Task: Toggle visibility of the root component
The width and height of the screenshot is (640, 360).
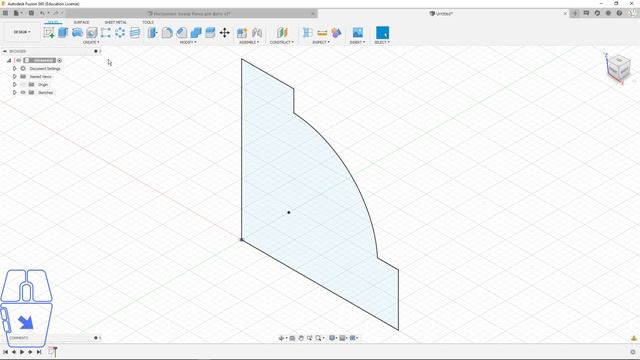Action: 18,60
